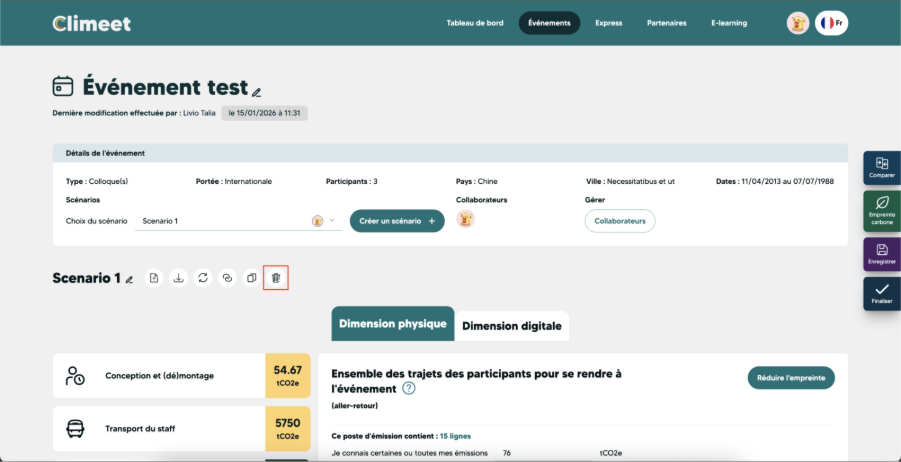Image resolution: width=901 pixels, height=462 pixels.
Task: Open the user avatar menu
Action: tap(798, 23)
